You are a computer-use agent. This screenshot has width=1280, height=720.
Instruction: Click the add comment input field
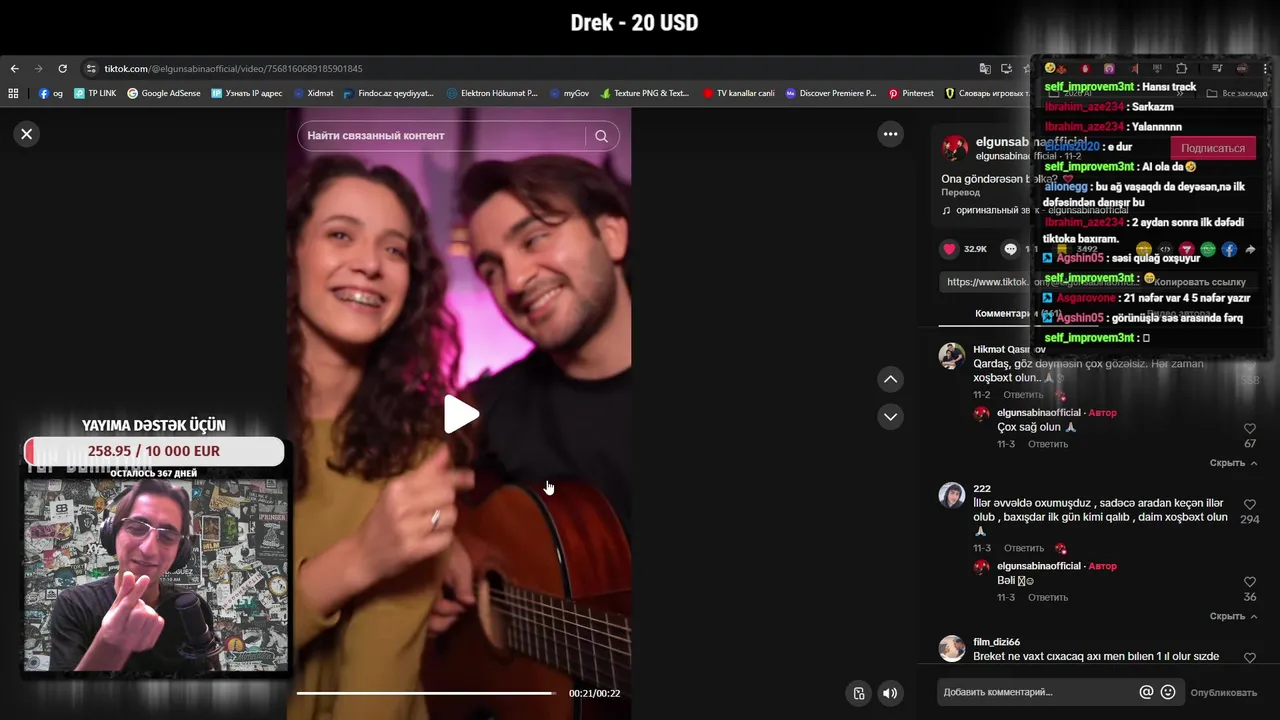(1036, 692)
